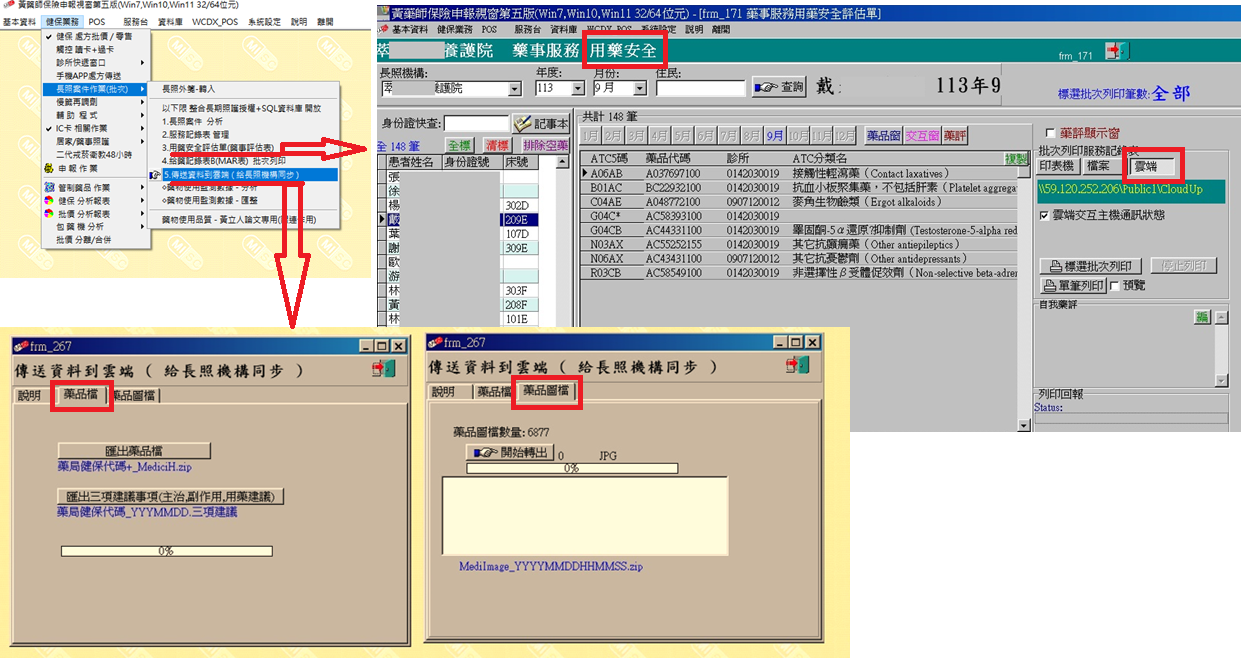The height and width of the screenshot is (663, 1246).
Task: Click the 管制藥品 作業 menu icon
Action: click(50, 187)
